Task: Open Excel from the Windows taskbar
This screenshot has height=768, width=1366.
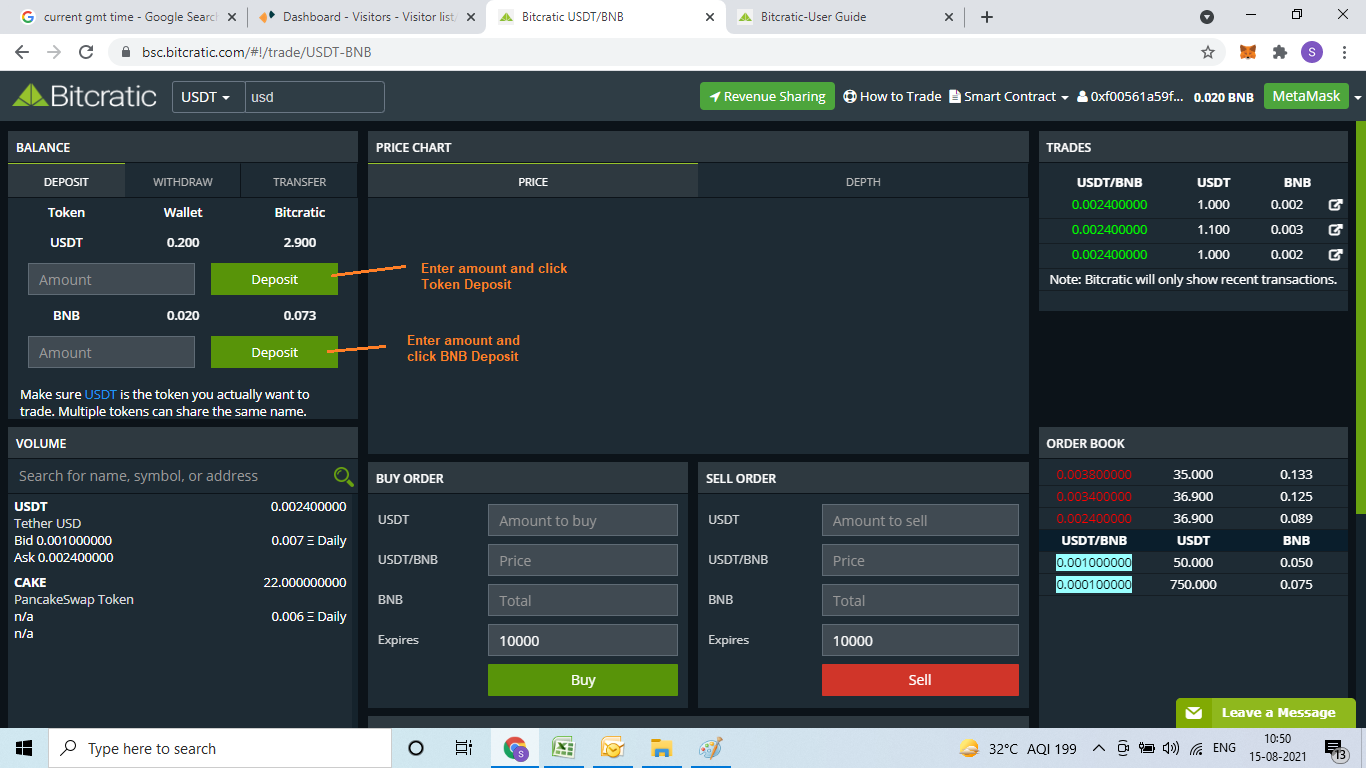Action: [x=564, y=748]
